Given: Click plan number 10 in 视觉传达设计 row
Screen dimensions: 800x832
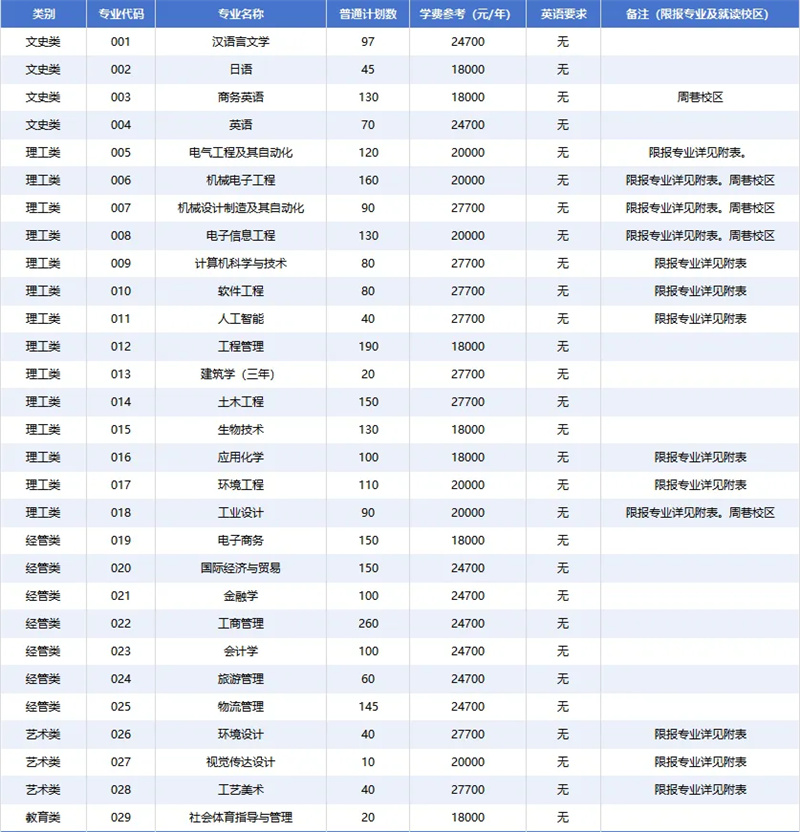Looking at the screenshot, I should click(x=368, y=762).
